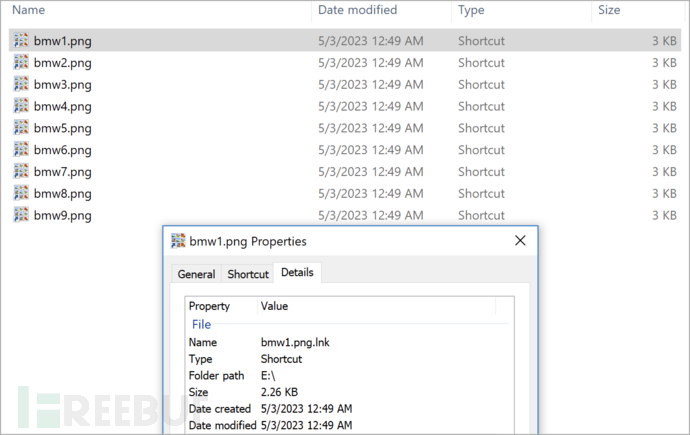
Task: Select the Name property row bmw1.png.lnk
Action: [x=296, y=343]
